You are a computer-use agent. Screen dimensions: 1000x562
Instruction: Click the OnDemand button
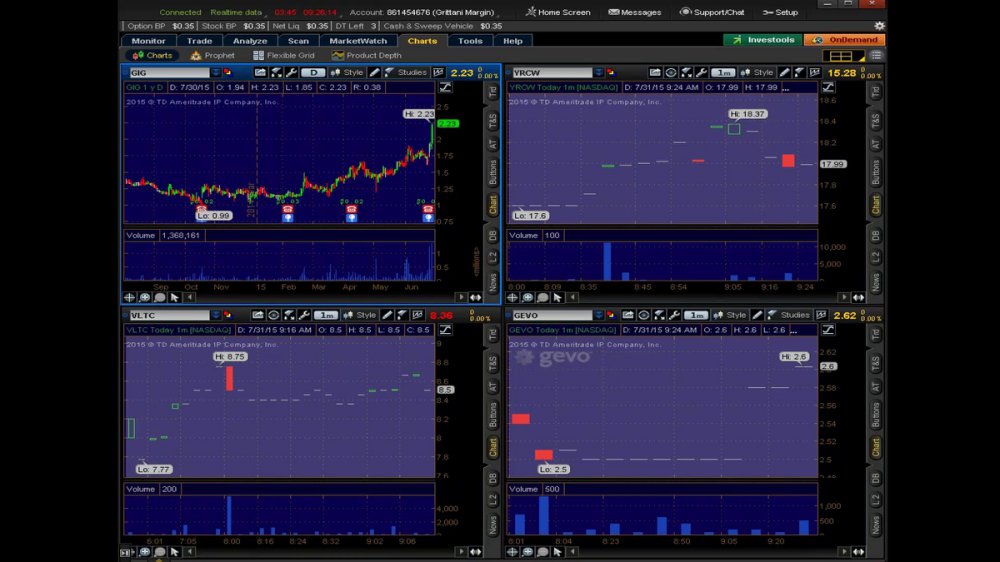click(844, 40)
